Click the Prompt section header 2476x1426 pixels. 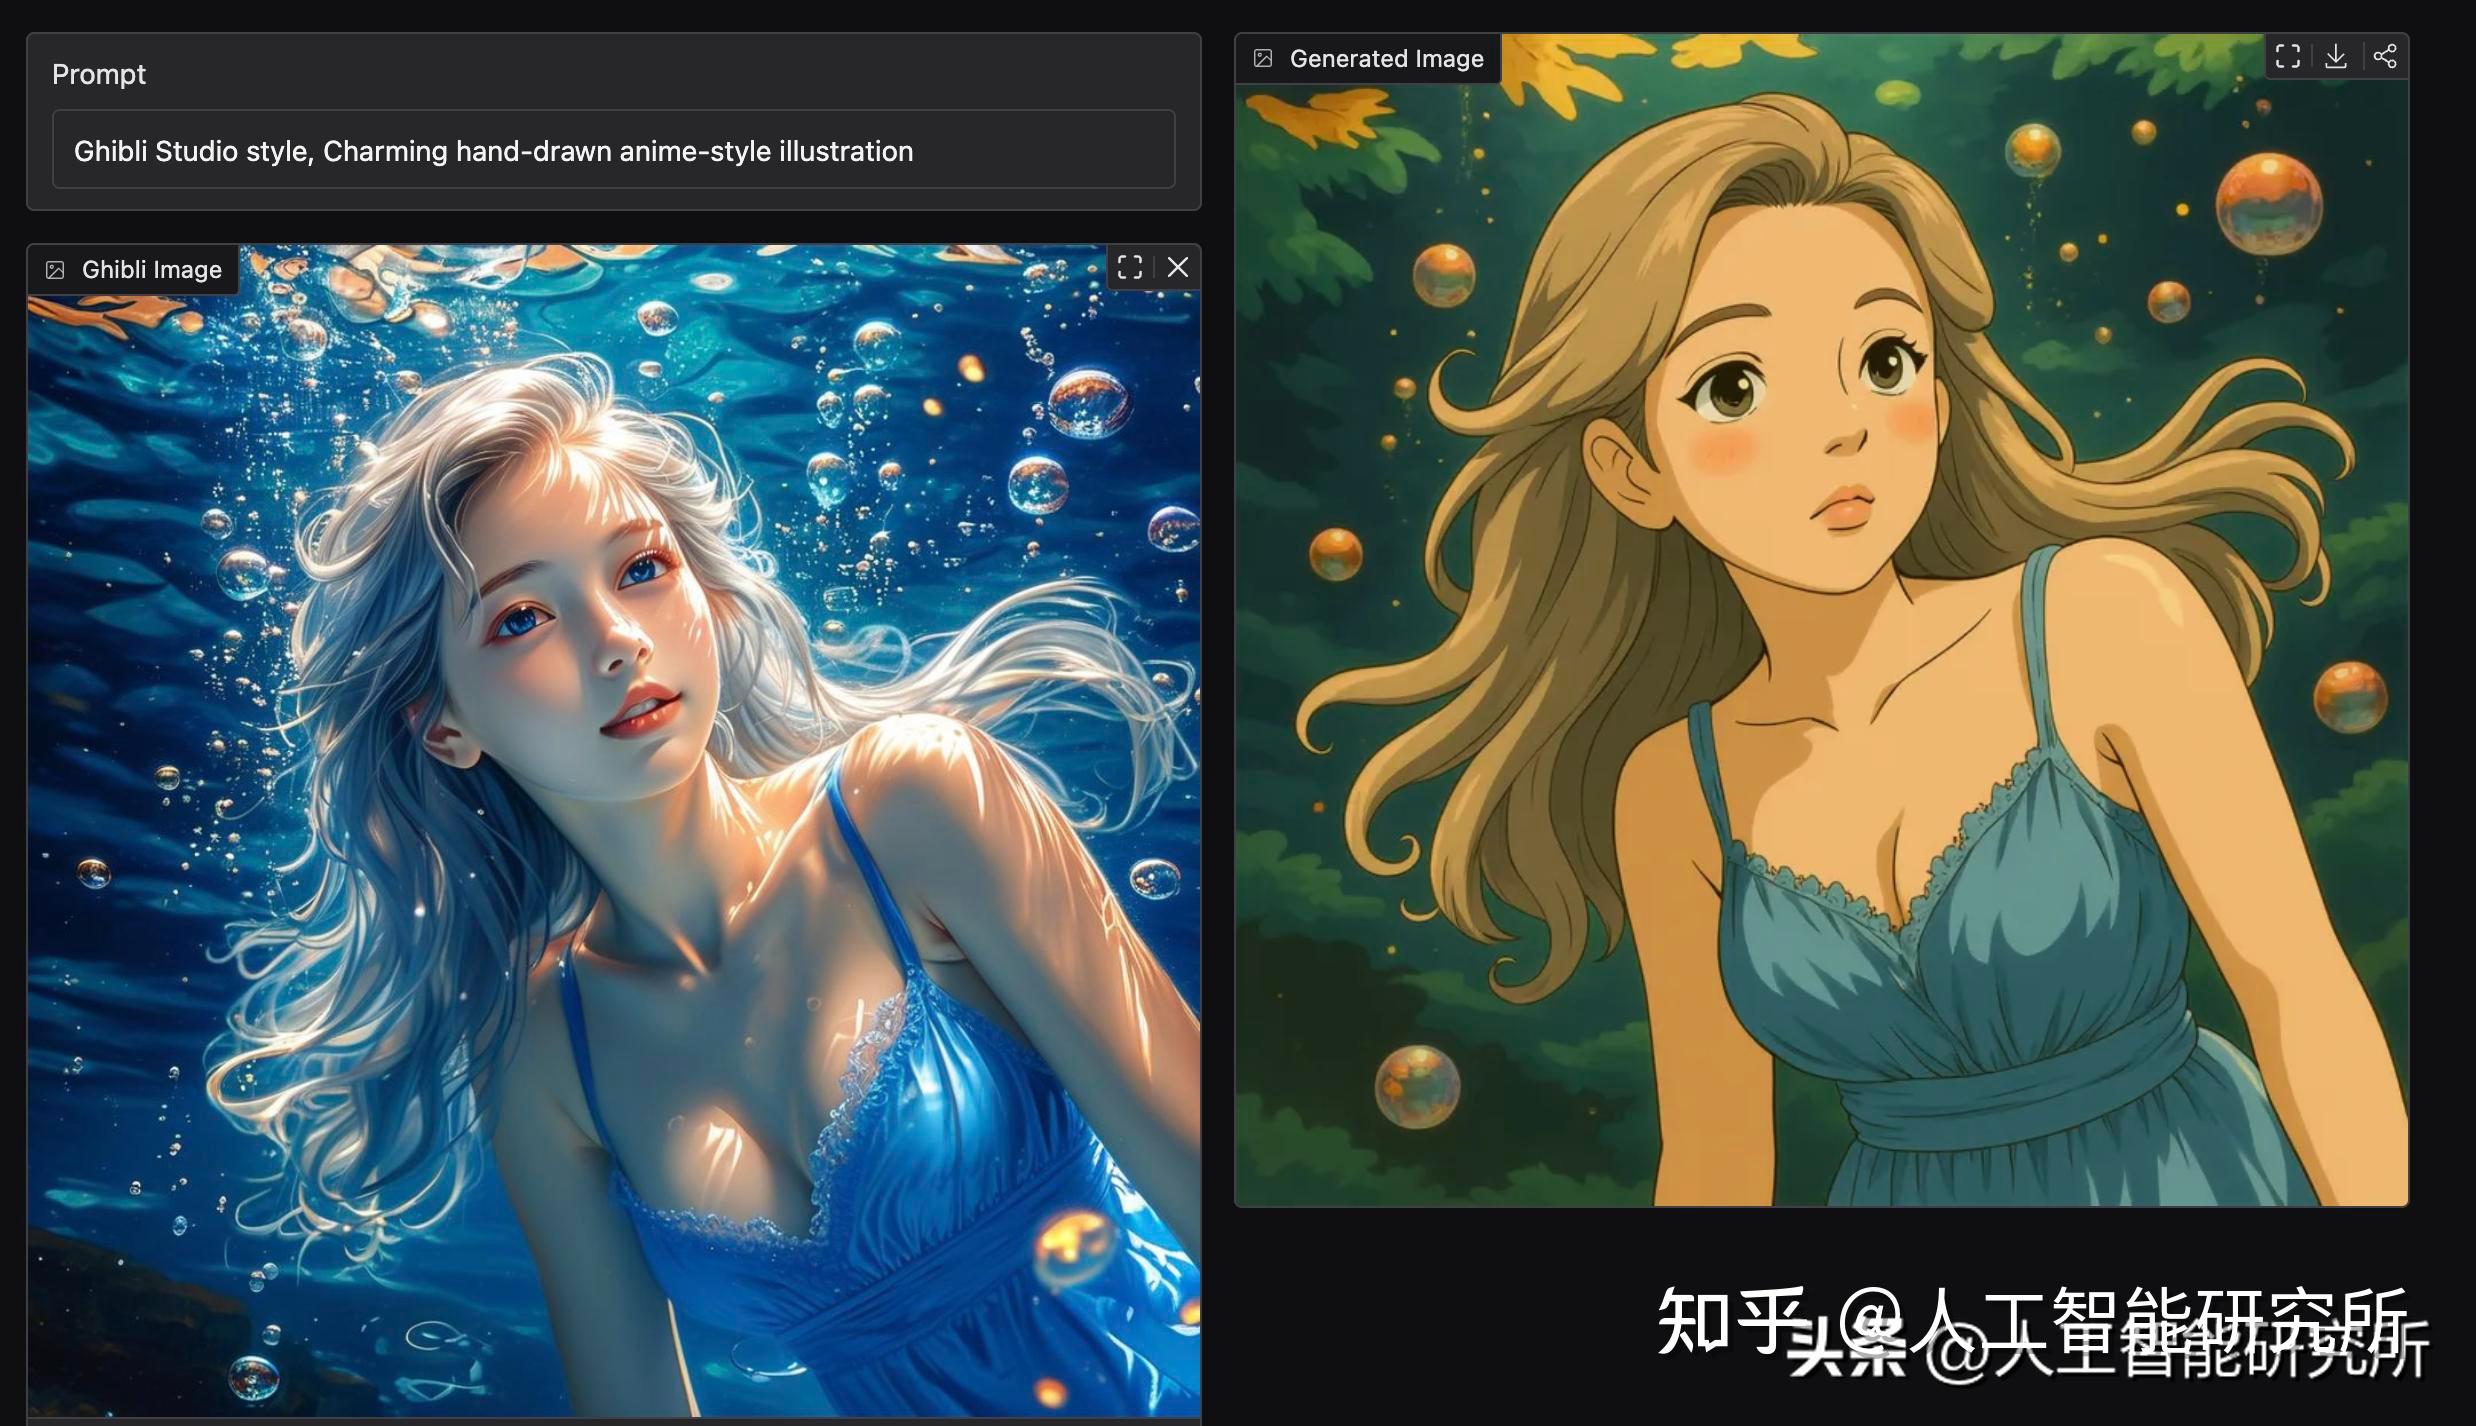(x=98, y=73)
